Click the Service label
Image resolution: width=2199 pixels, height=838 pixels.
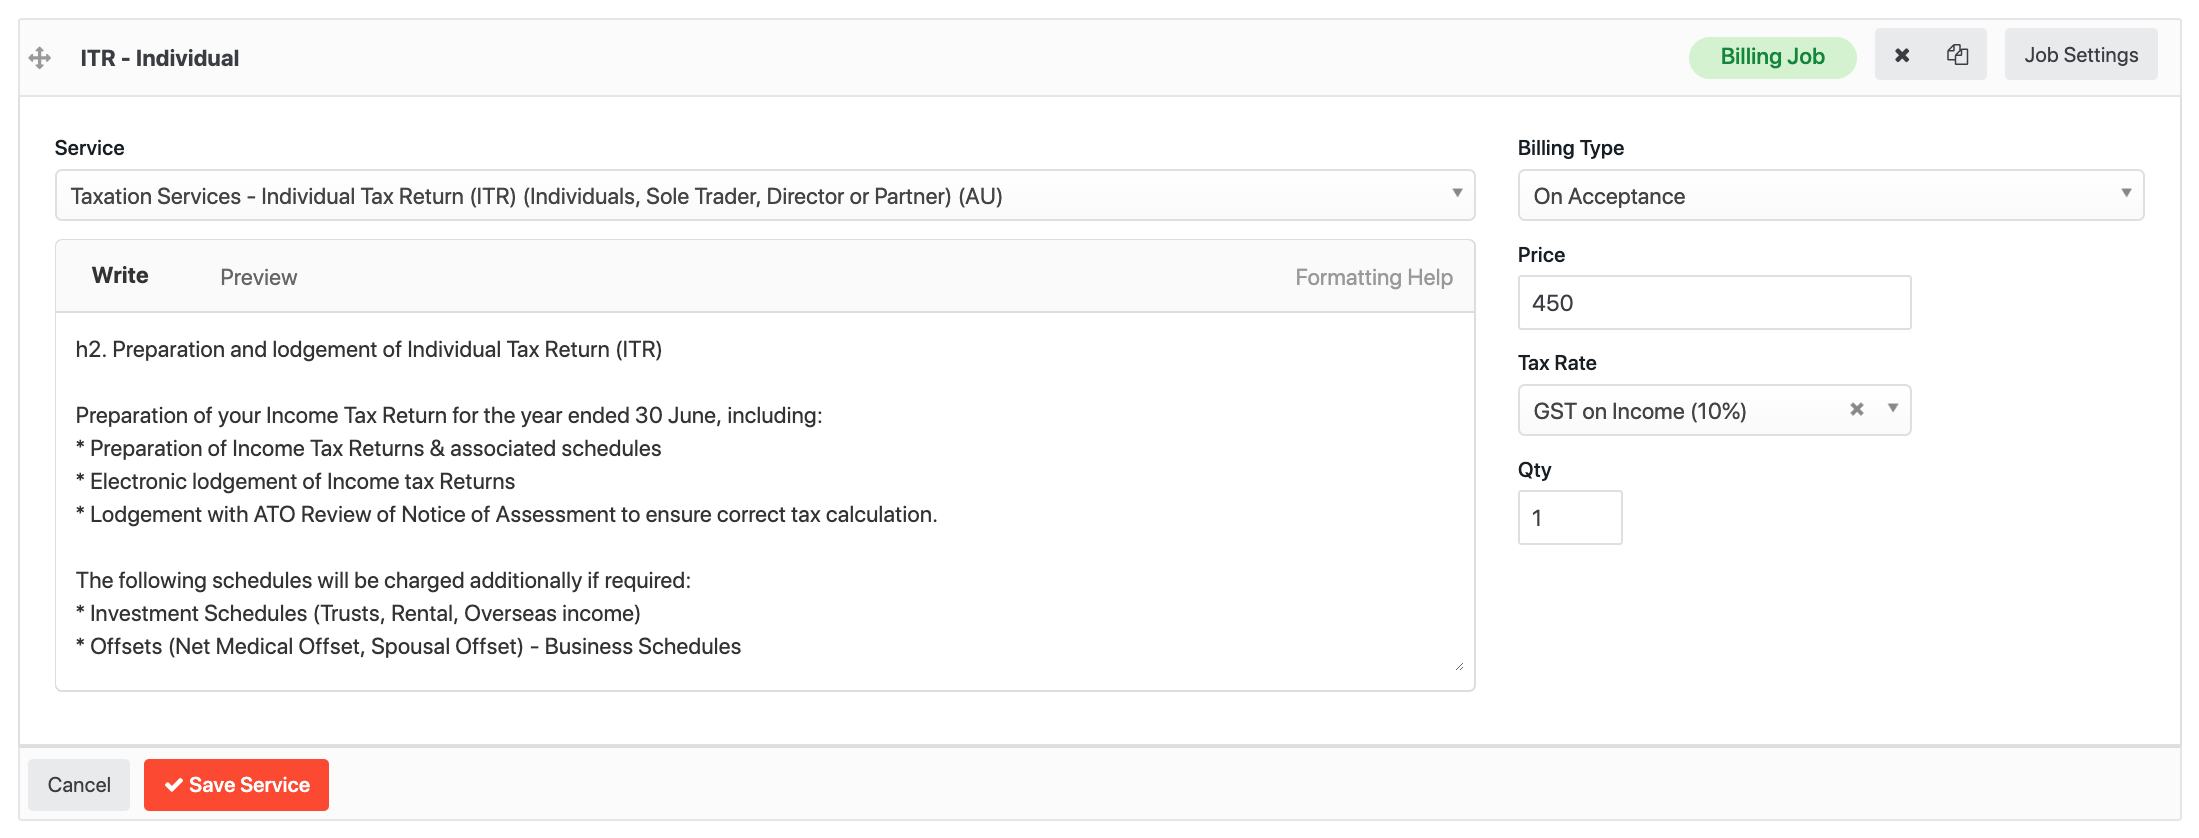point(90,148)
